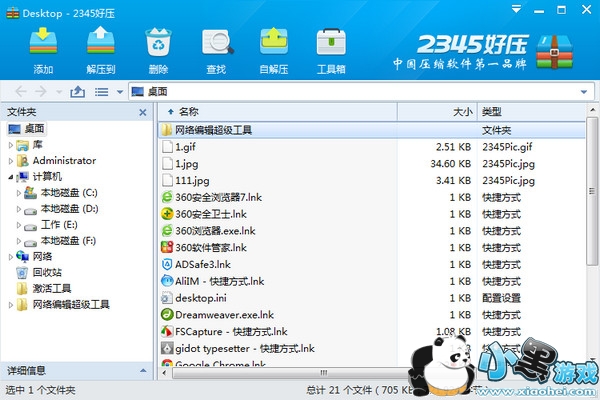Select 本地磁盘 (C:) drive in tree
600x400 pixels.
point(60,193)
